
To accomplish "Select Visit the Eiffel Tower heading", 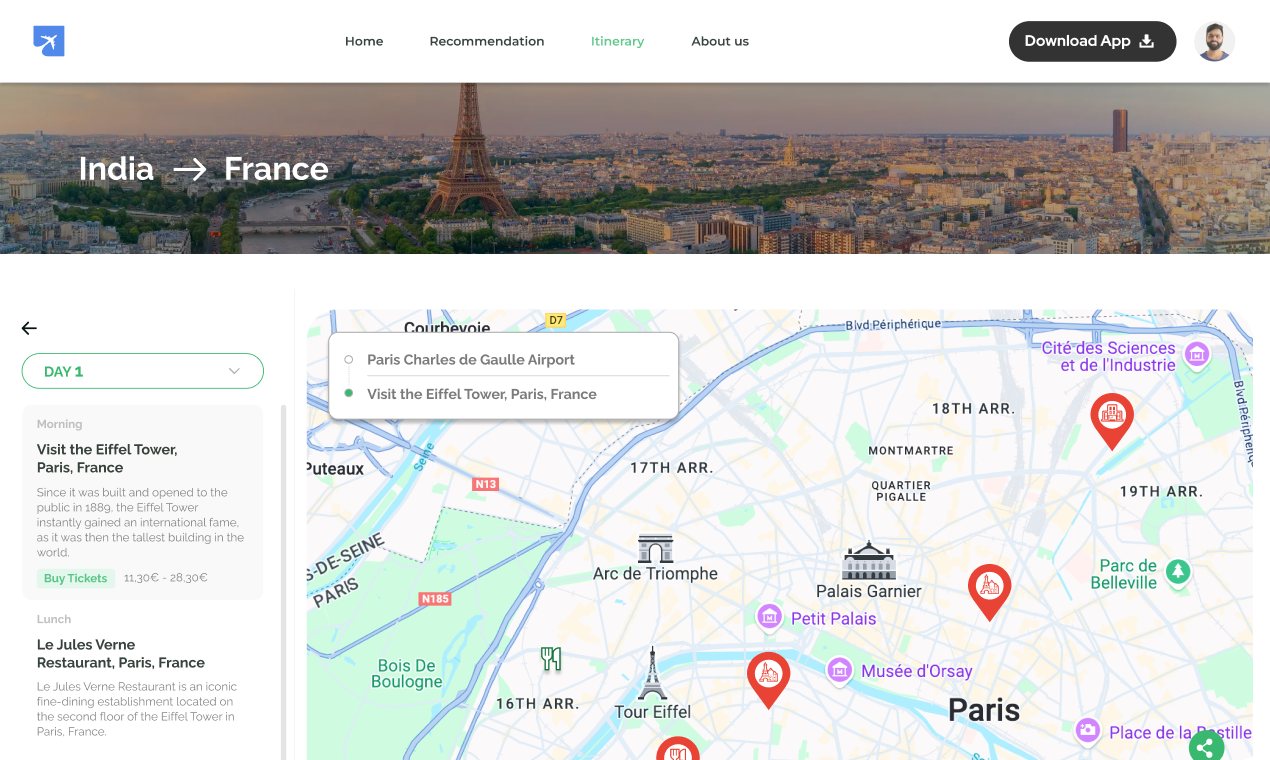I will point(107,458).
